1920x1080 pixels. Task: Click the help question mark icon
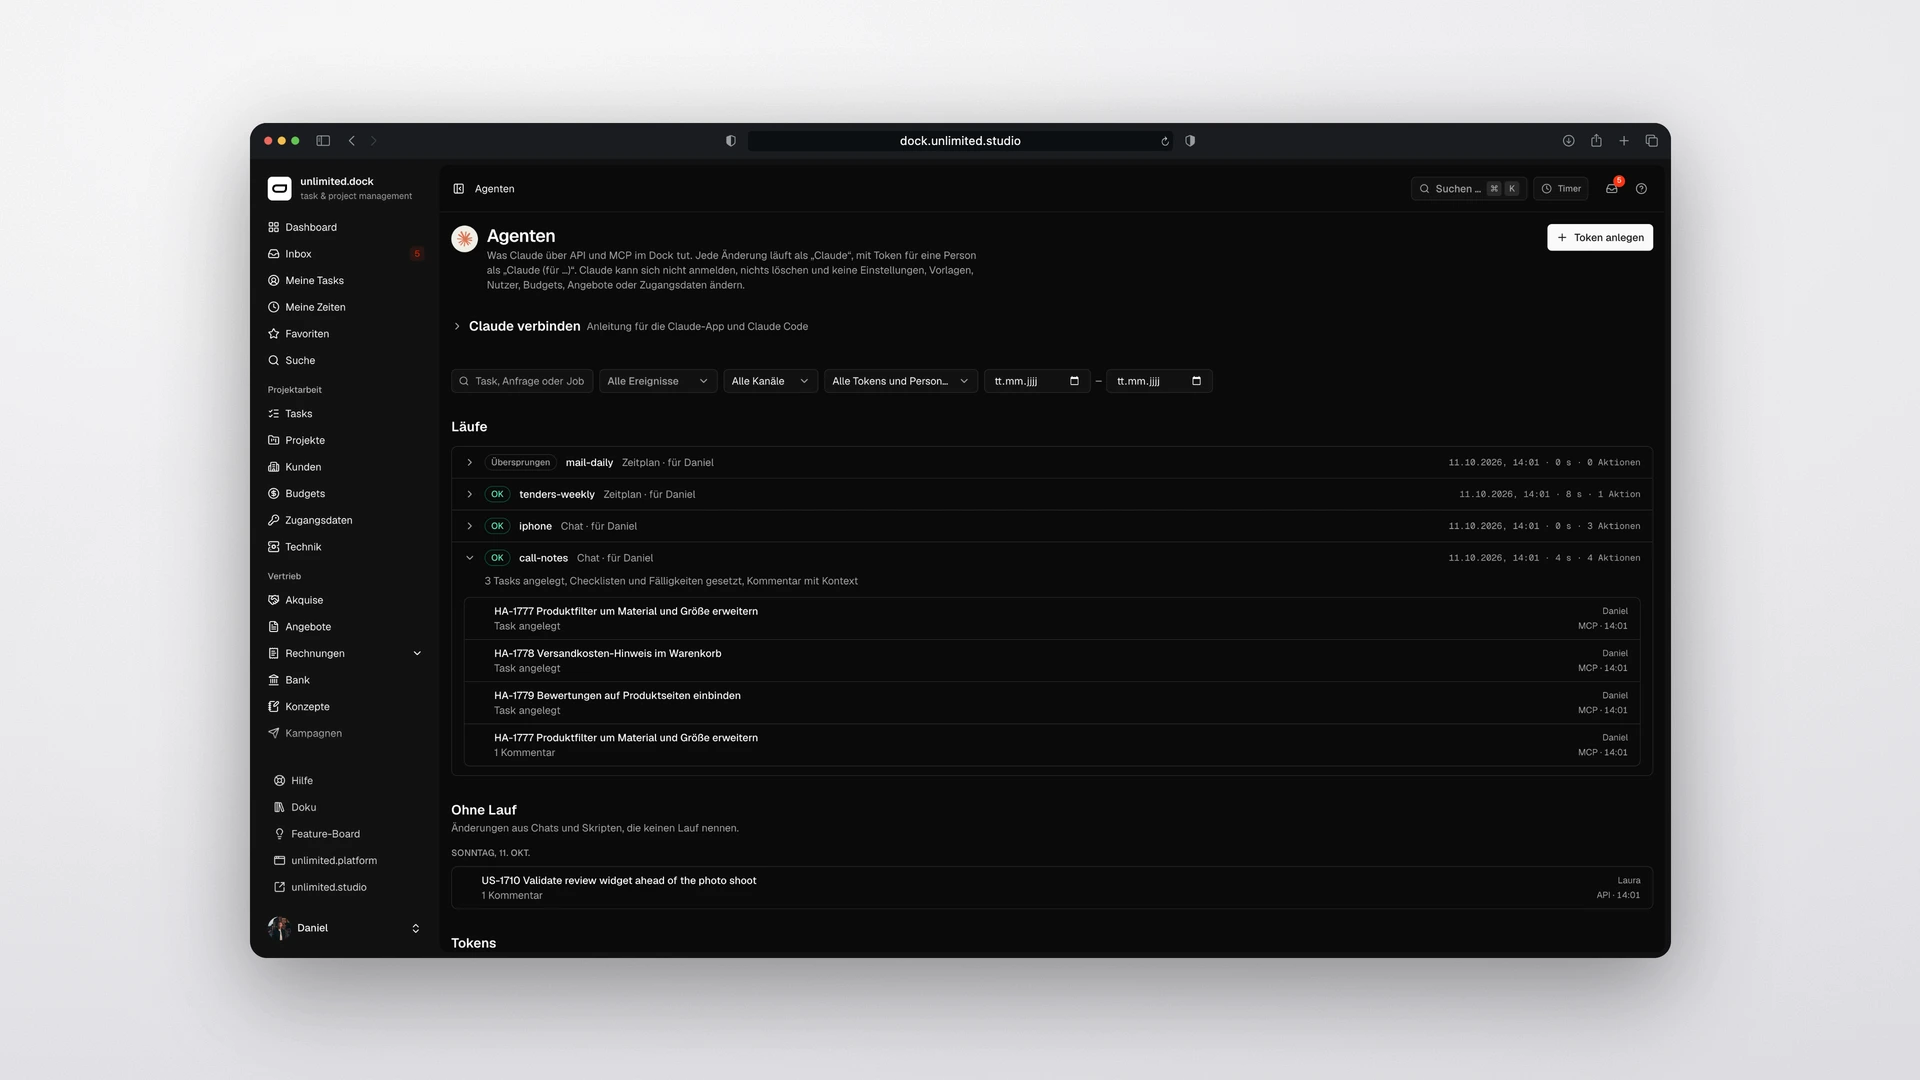[1641, 188]
